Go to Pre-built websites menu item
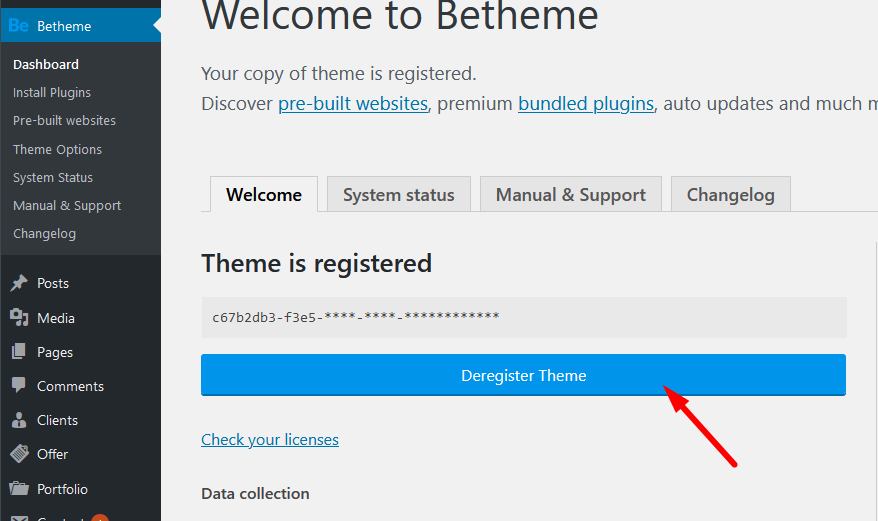 pos(64,120)
